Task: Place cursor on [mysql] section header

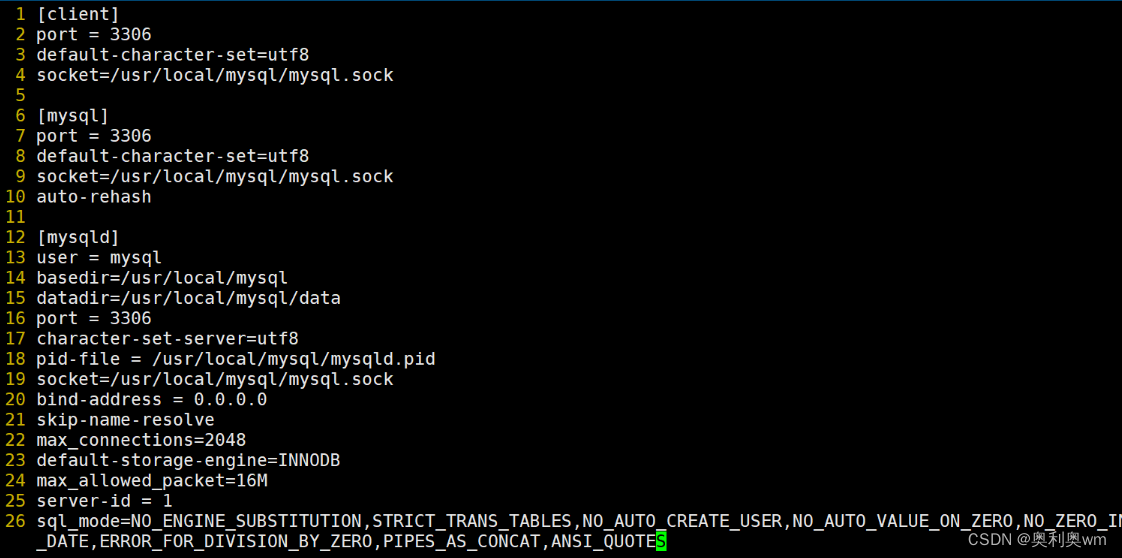Action: pos(73,116)
